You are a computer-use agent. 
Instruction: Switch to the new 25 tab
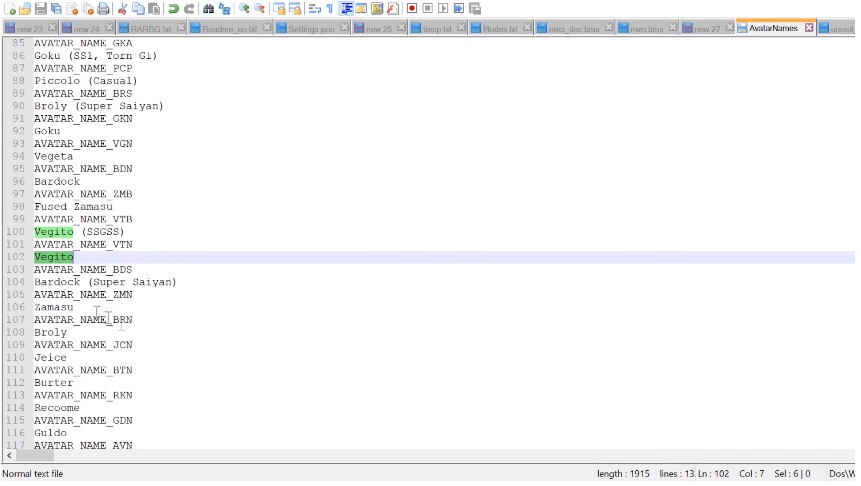point(378,29)
